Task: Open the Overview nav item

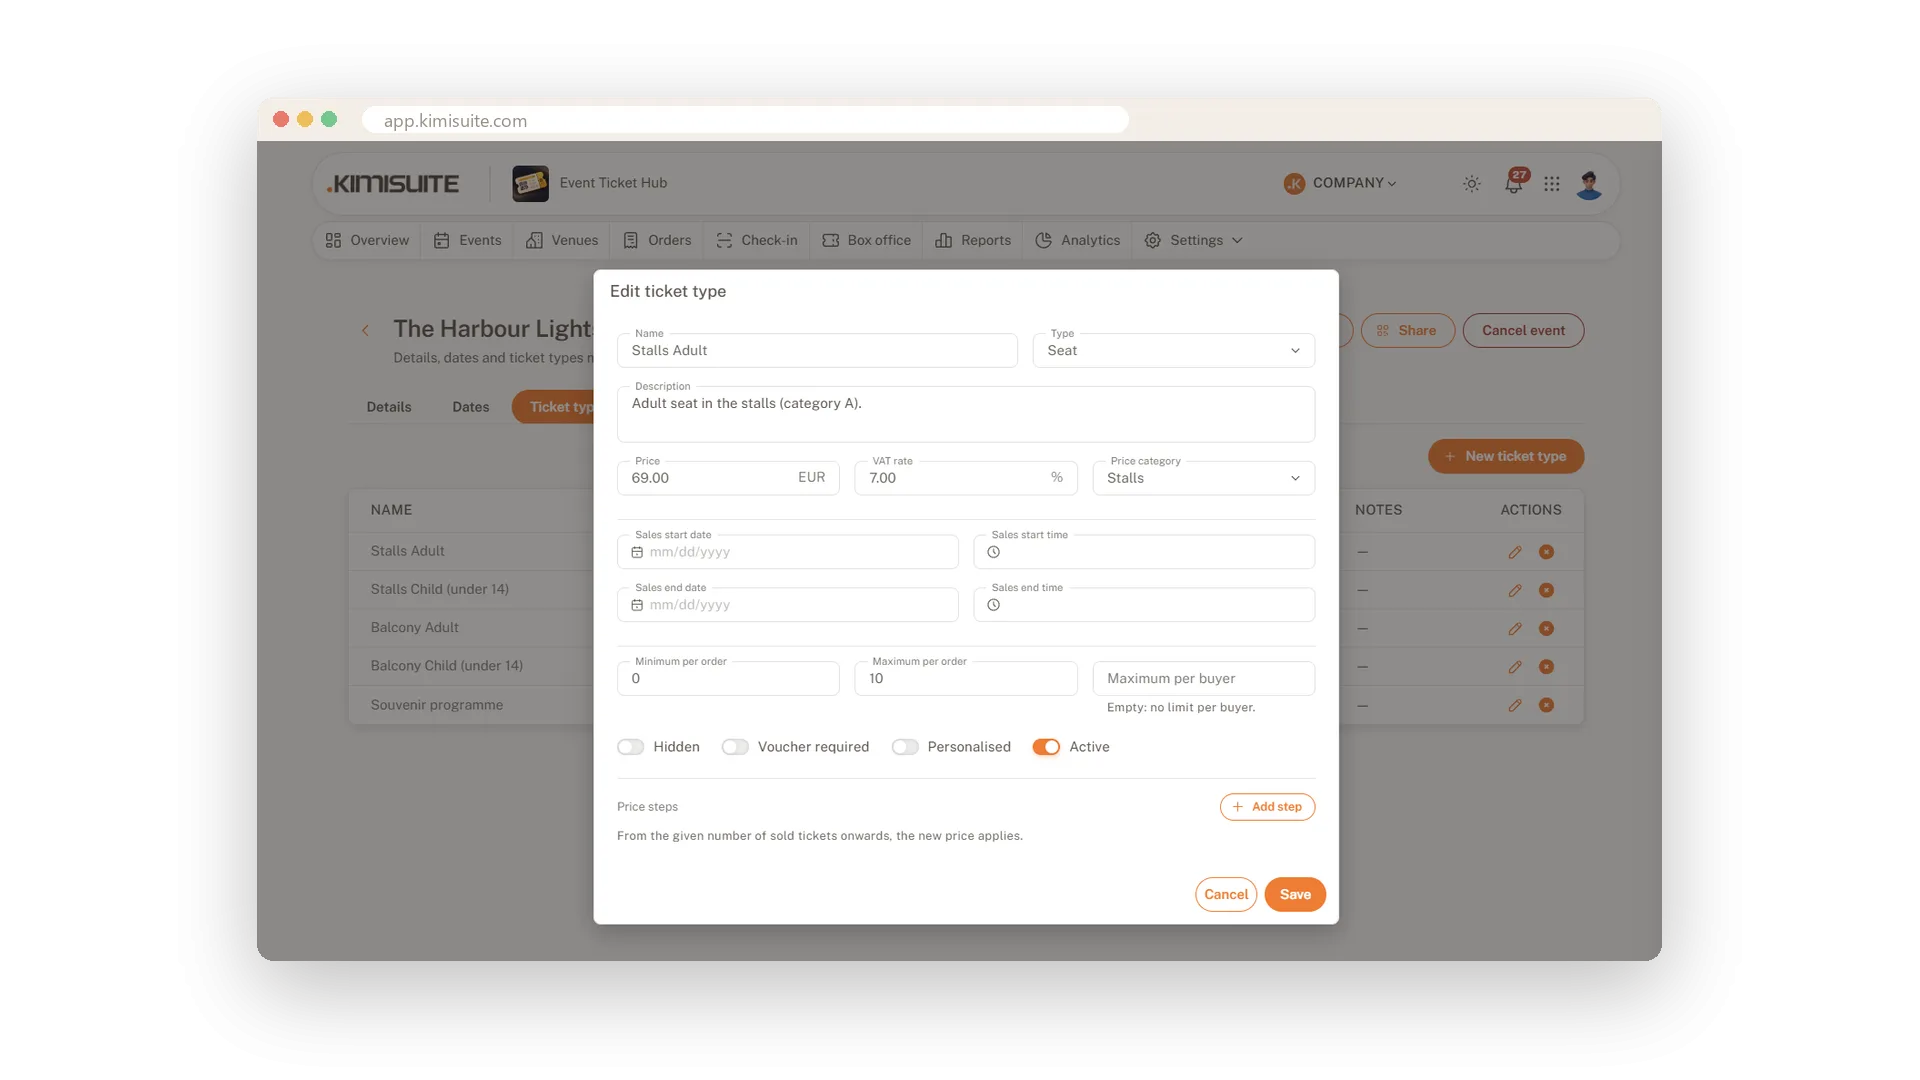Action: click(x=367, y=240)
